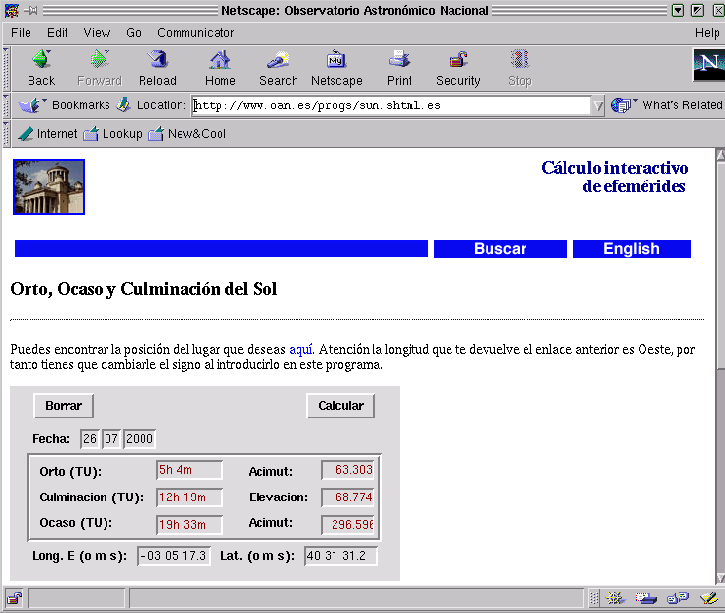Click the vertical page scrollbar
Viewport: 725px width, 613px height.
[x=718, y=450]
